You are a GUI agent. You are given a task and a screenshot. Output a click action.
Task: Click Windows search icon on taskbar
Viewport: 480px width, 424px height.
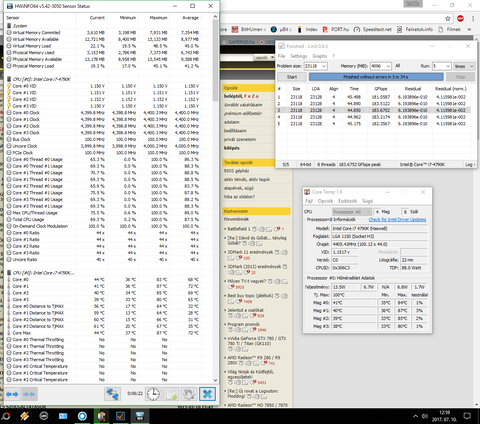point(6,416)
